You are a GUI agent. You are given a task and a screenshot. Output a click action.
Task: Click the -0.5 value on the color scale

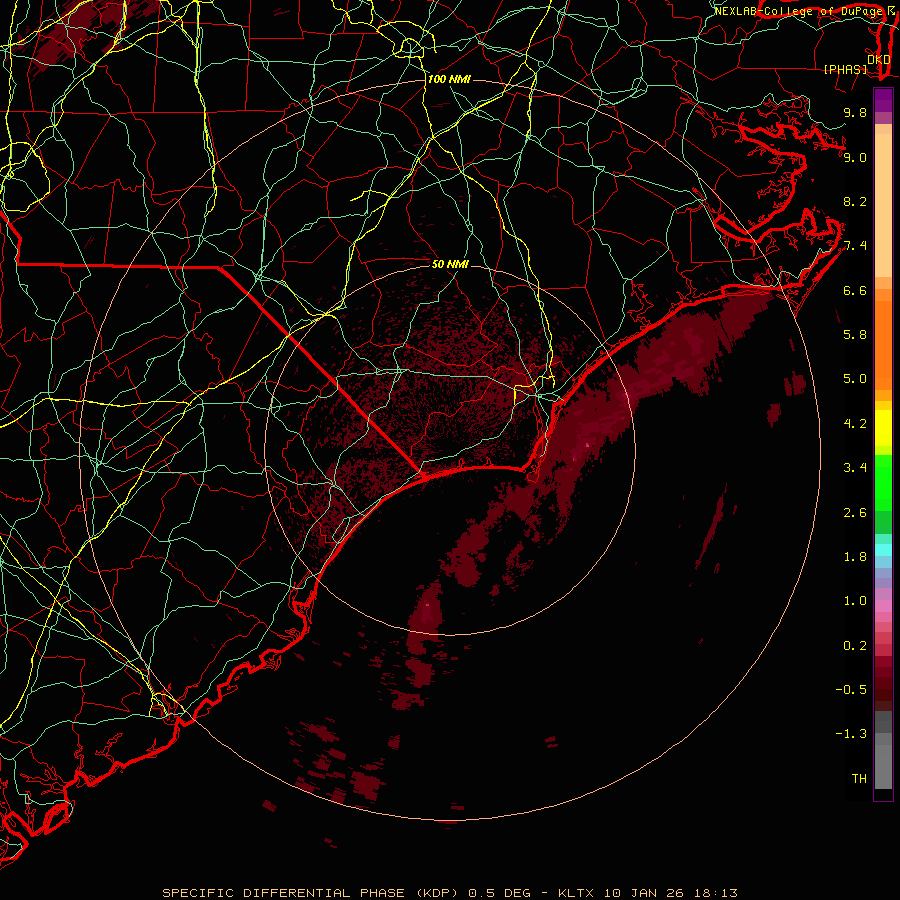coord(851,689)
